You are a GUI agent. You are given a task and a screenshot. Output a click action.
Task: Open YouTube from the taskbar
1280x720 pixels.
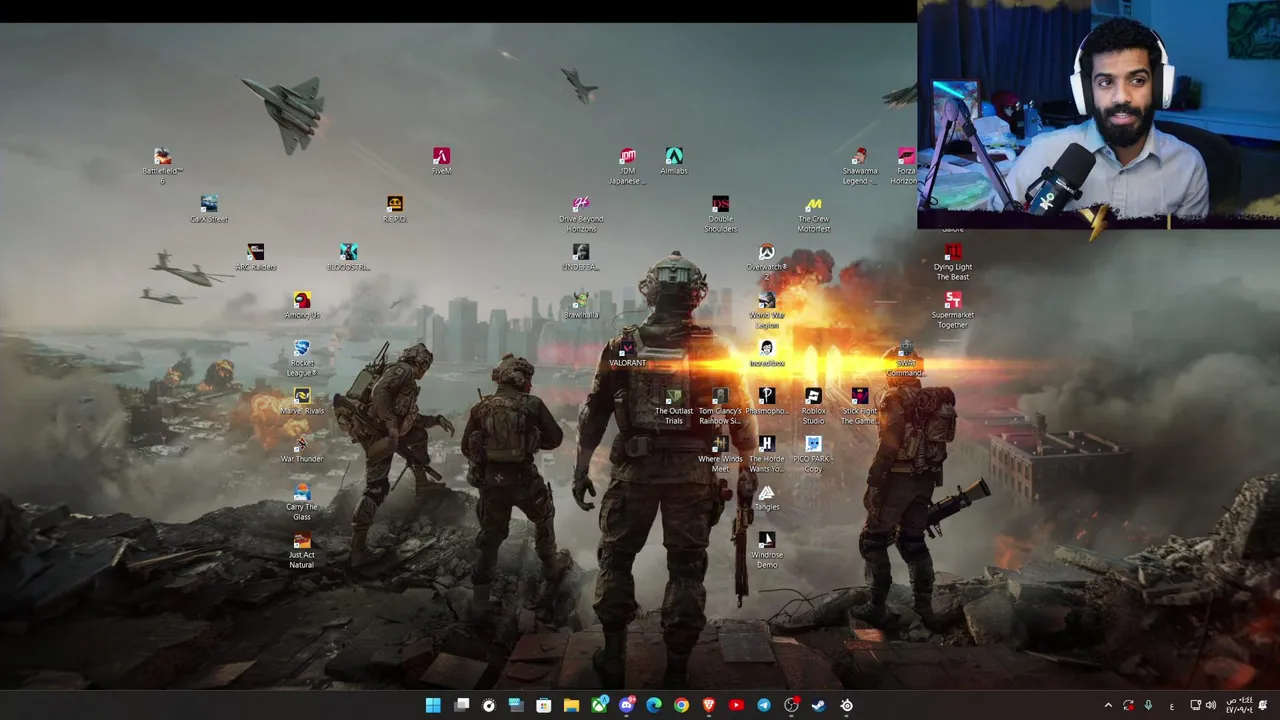coord(736,705)
